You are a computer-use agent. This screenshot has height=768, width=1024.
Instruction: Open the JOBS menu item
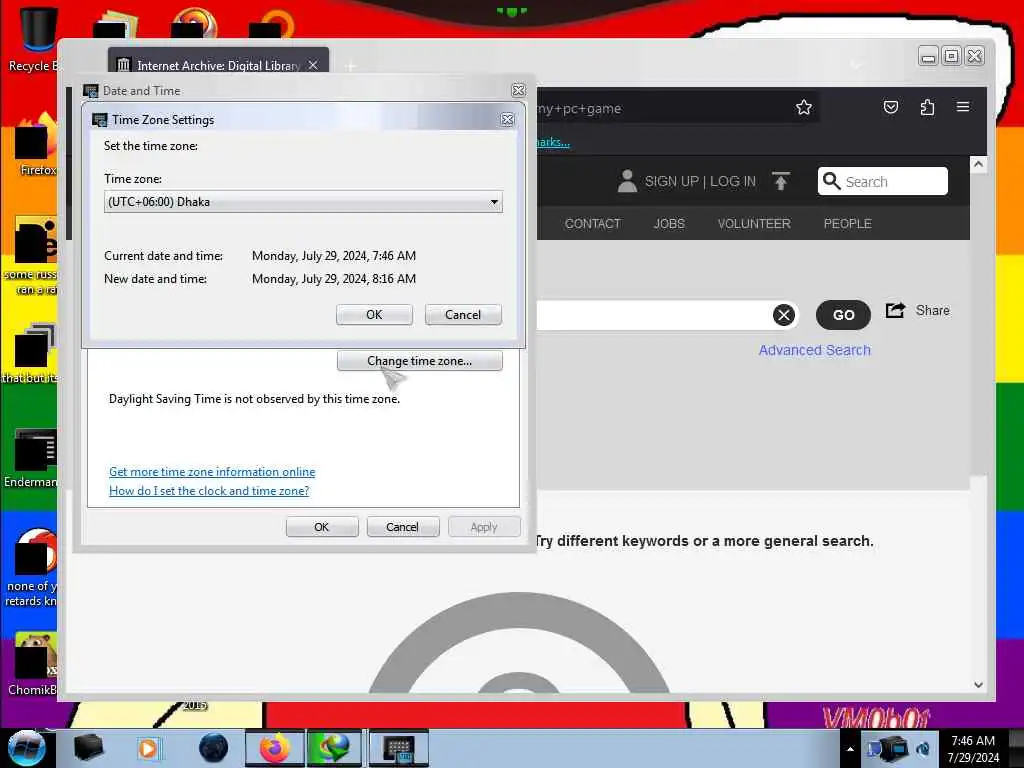669,223
